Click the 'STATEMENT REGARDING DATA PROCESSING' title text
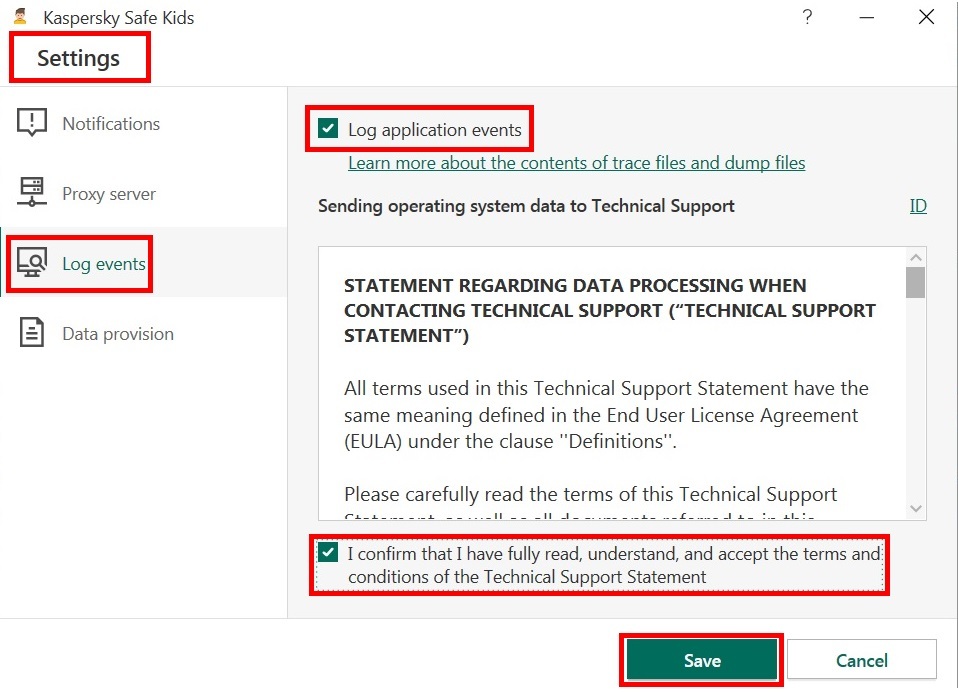The image size is (958, 692). pyautogui.click(x=610, y=310)
